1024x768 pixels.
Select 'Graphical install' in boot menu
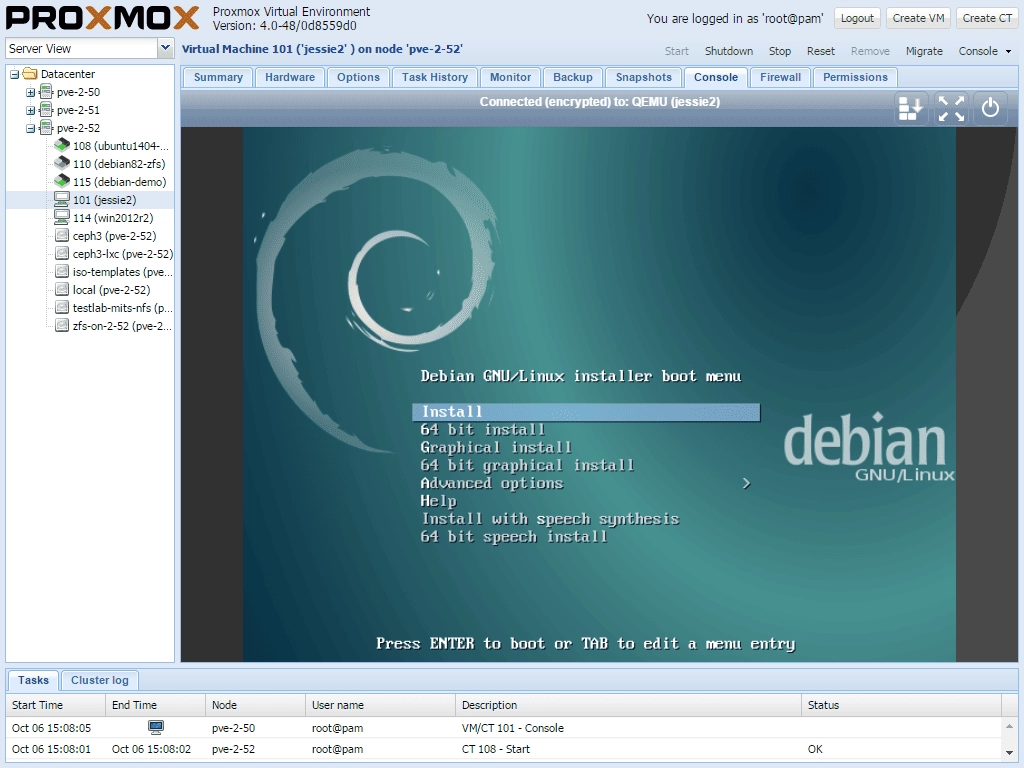pyautogui.click(x=496, y=447)
